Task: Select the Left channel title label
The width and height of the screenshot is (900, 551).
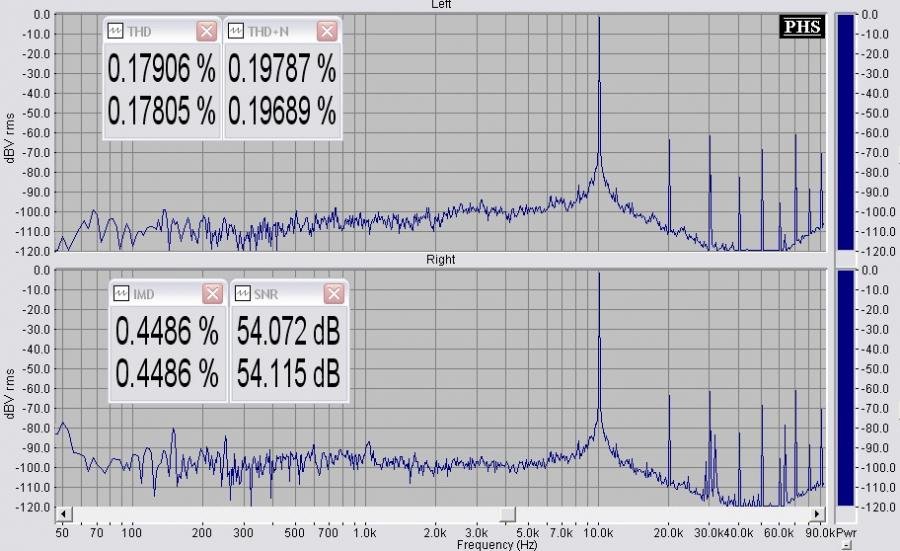Action: (x=440, y=5)
